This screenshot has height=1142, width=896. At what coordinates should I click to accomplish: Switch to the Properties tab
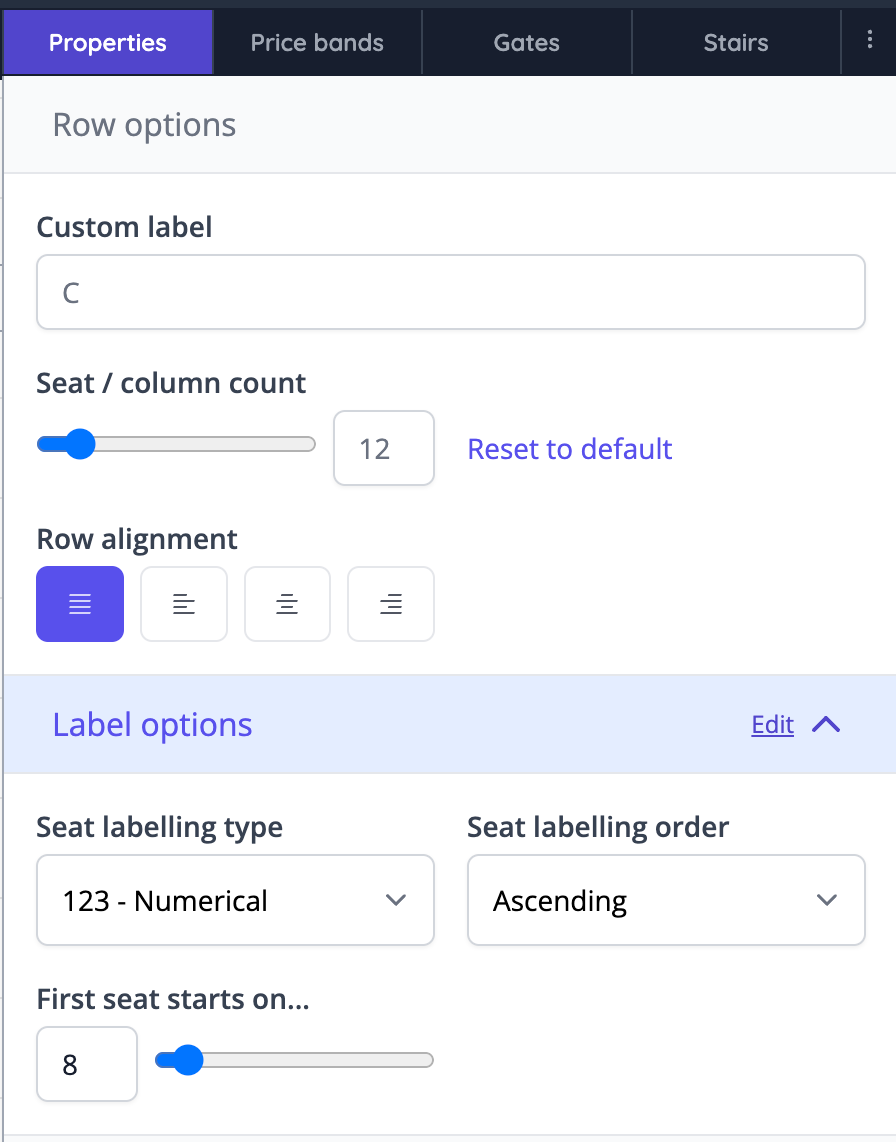point(108,43)
